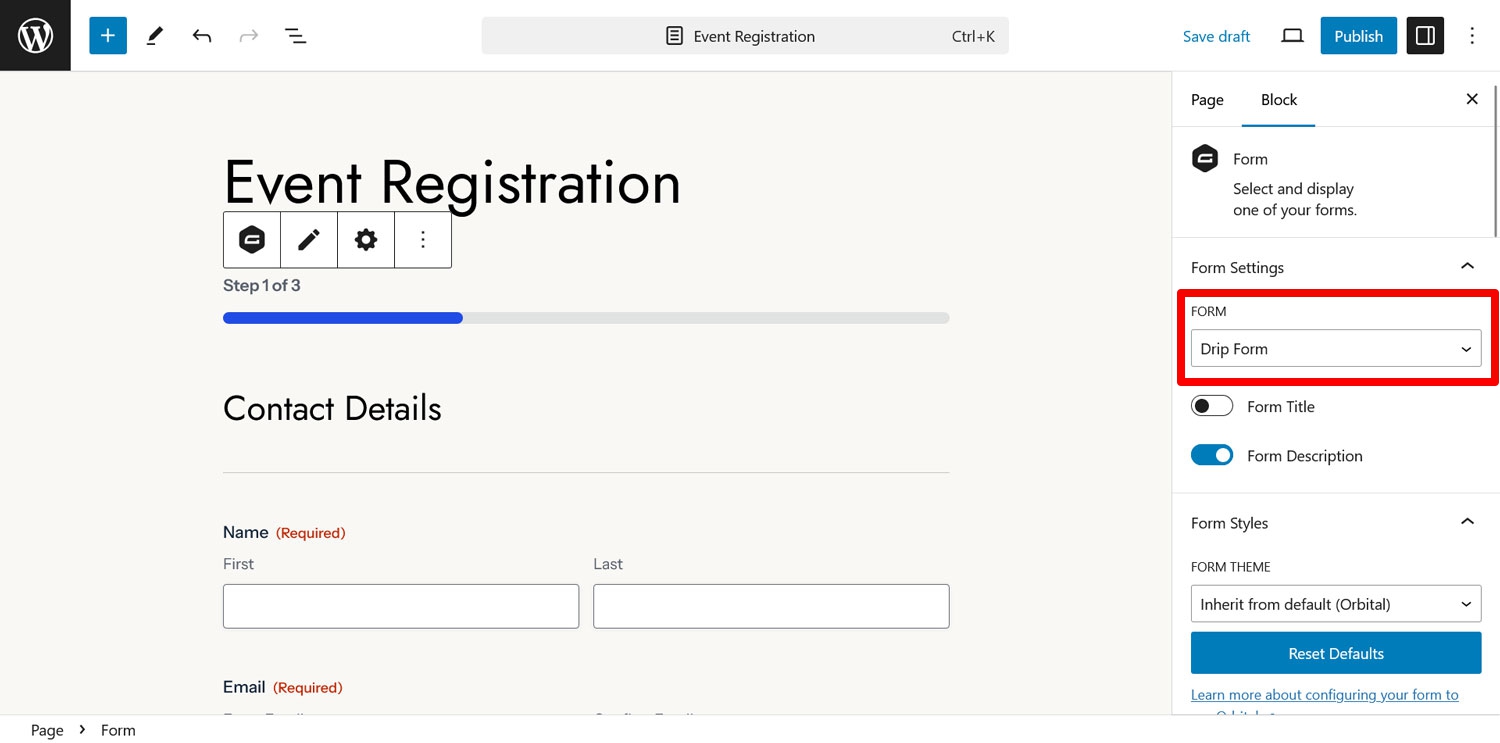Image resolution: width=1500 pixels, height=743 pixels.
Task: Open the Form dropdown showing Drip Form
Action: 1336,349
